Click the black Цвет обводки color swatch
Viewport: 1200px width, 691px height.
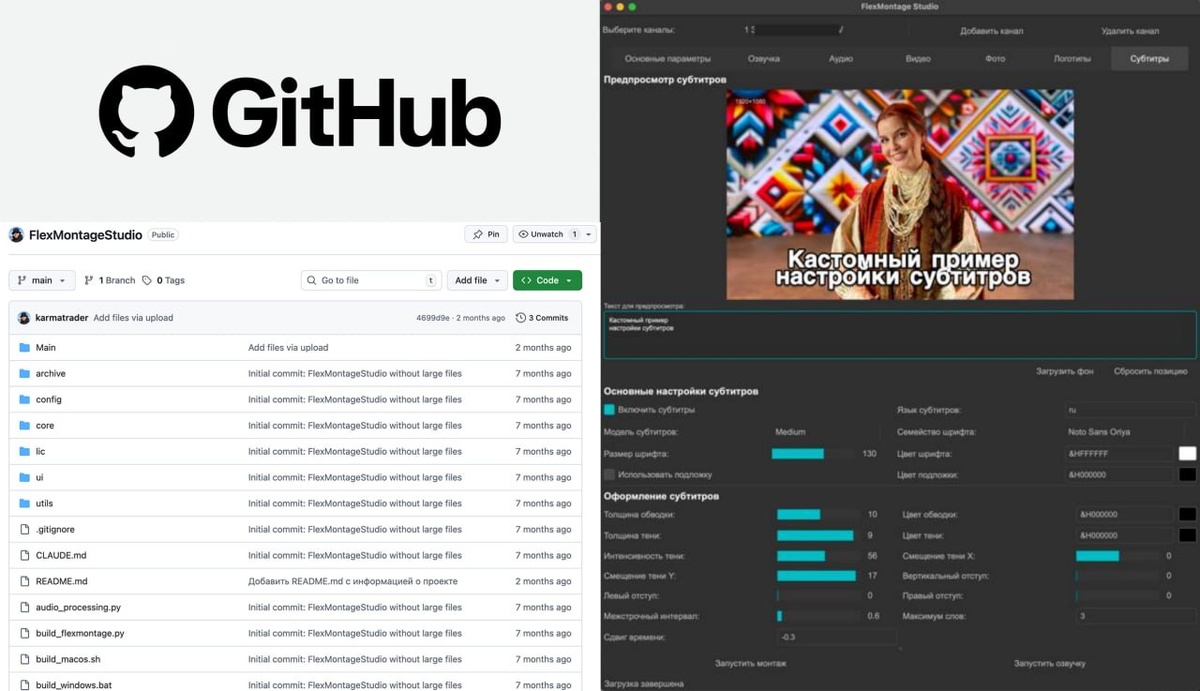(x=1187, y=515)
